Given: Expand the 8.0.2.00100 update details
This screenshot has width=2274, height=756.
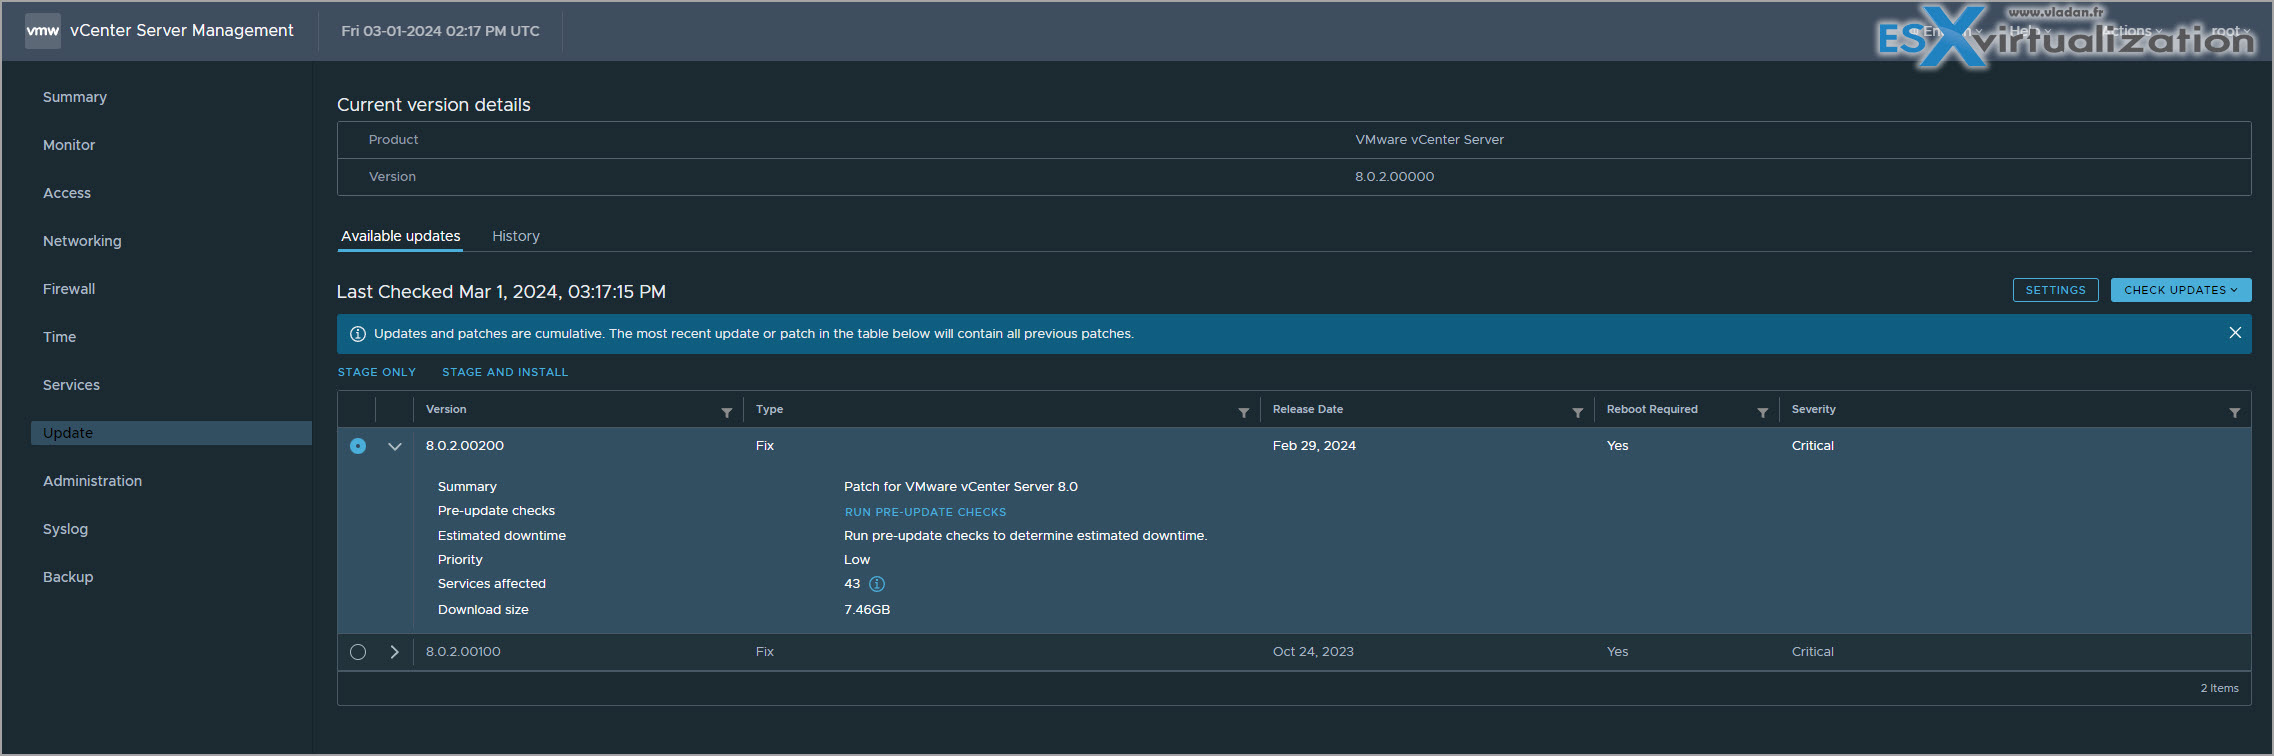Looking at the screenshot, I should tap(395, 652).
